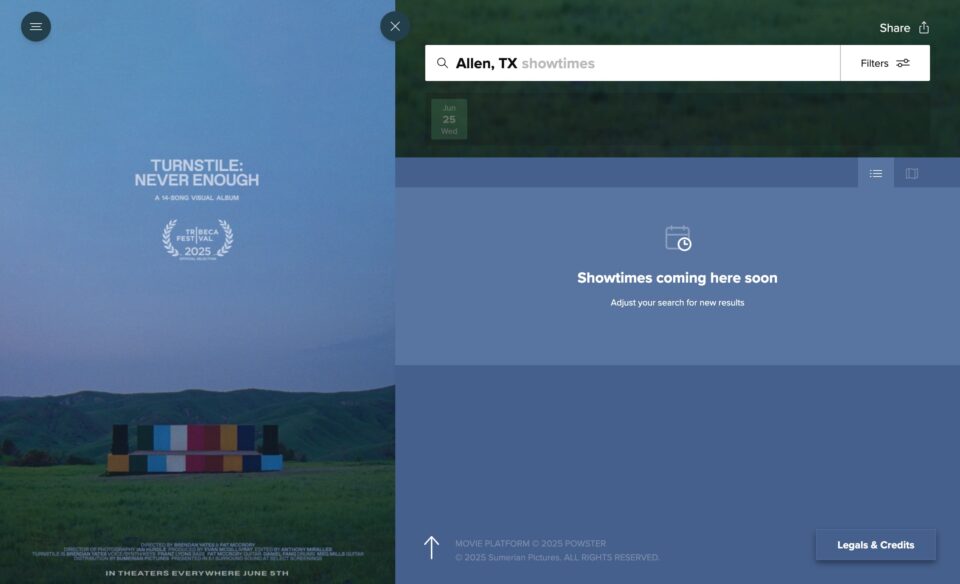Click the Adjust your search for new results text
Screen dimensions: 960x584
coord(677,302)
